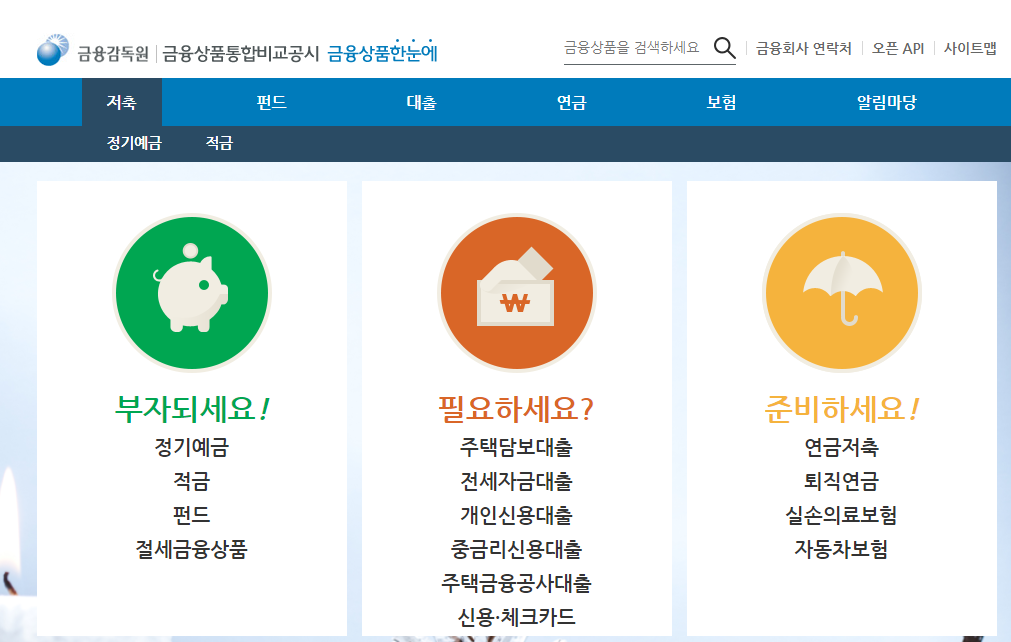Click the 필요하세요? orange heading
The width and height of the screenshot is (1011, 642).
516,409
